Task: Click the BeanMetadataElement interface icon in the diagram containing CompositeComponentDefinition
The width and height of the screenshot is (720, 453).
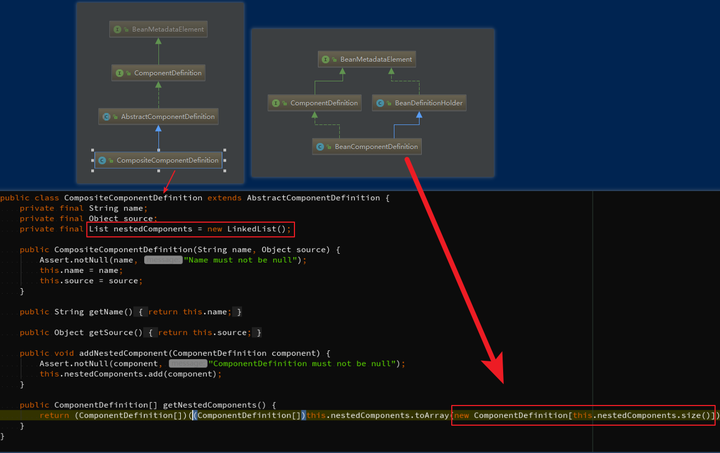Action: tap(118, 29)
